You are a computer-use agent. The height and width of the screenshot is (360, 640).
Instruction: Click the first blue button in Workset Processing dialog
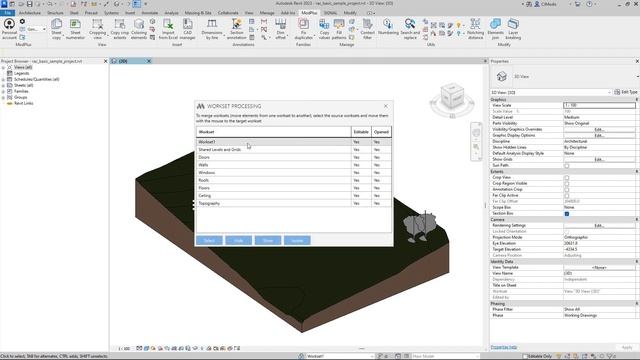(209, 240)
